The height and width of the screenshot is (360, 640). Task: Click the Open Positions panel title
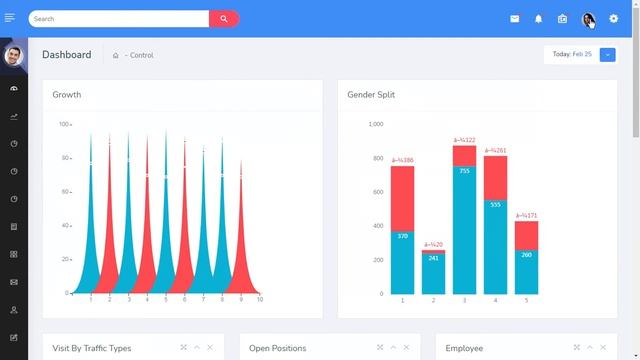pyautogui.click(x=278, y=348)
